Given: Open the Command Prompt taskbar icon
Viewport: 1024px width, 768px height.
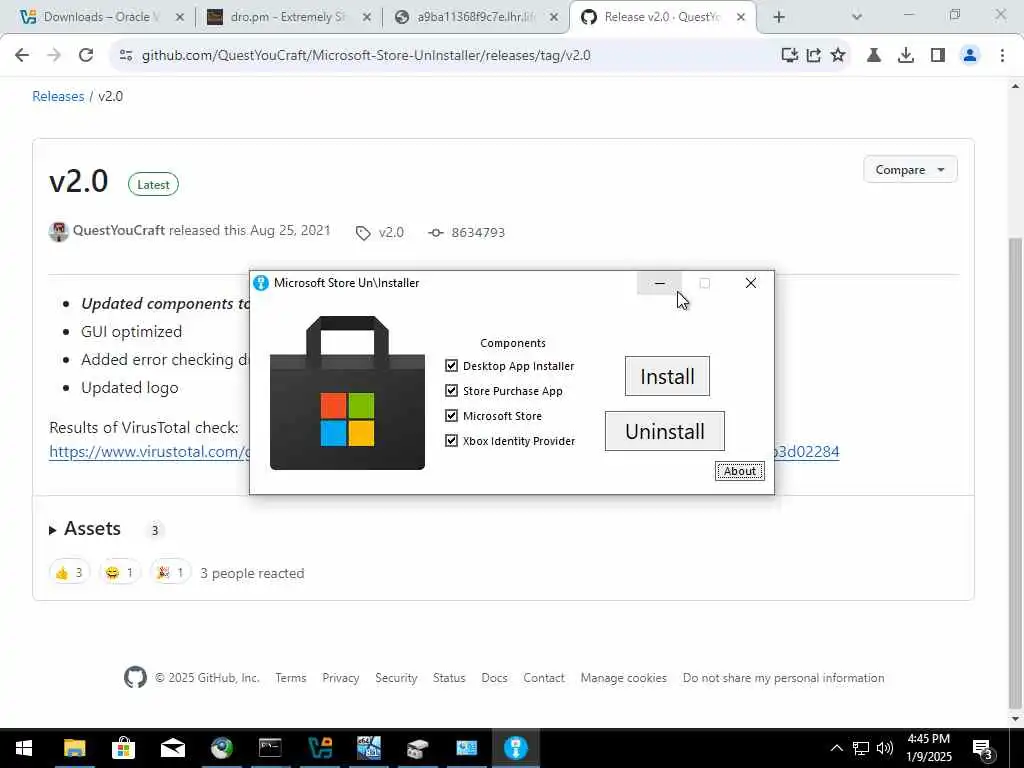Looking at the screenshot, I should point(270,748).
